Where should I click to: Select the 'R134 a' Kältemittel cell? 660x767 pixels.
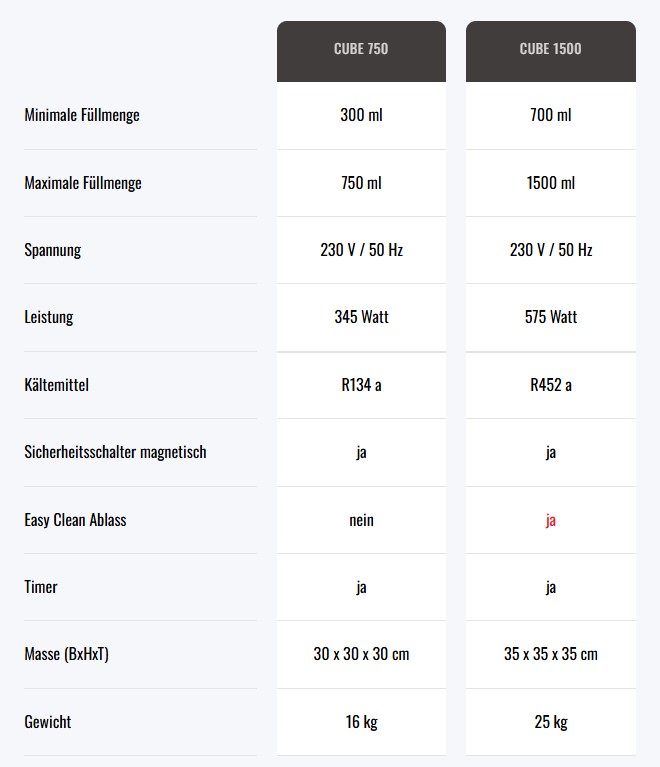(361, 385)
